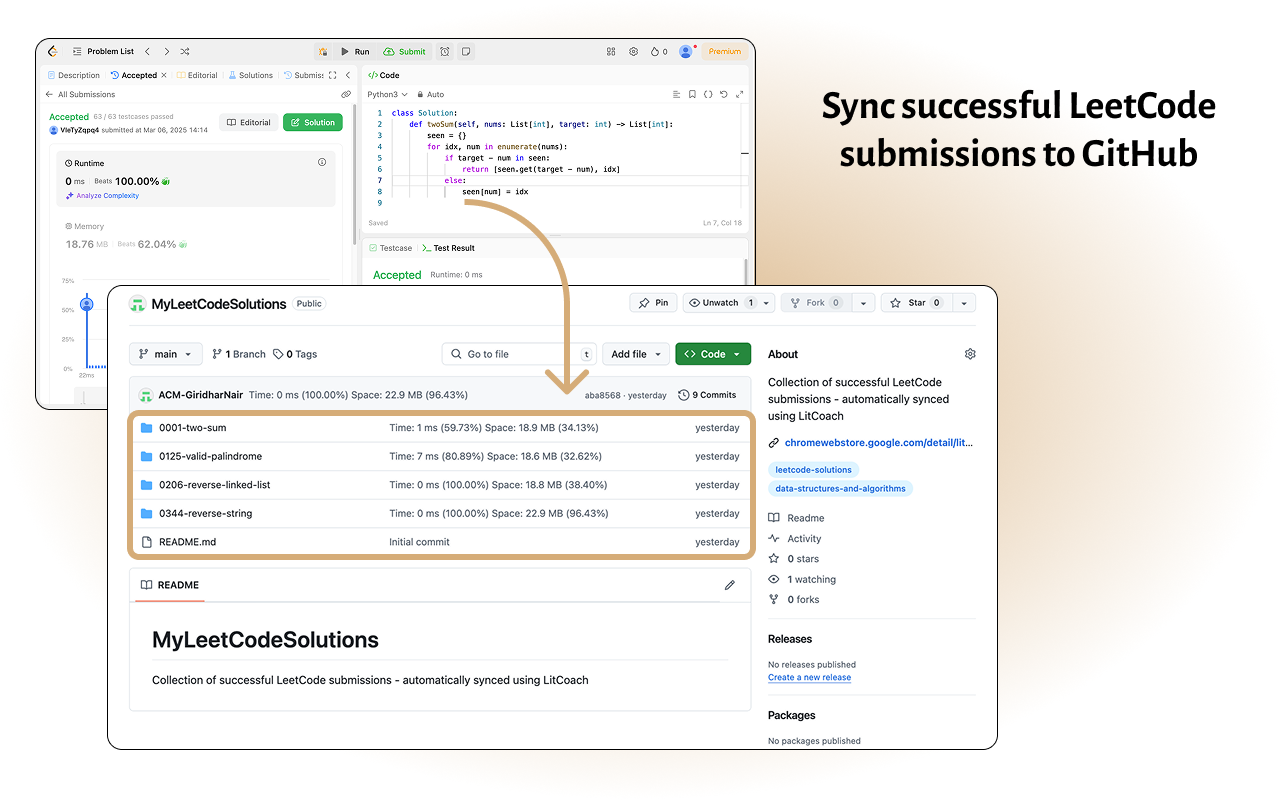Open the Fork dropdown arrow
This screenshot has height=800, width=1280.
864,303
